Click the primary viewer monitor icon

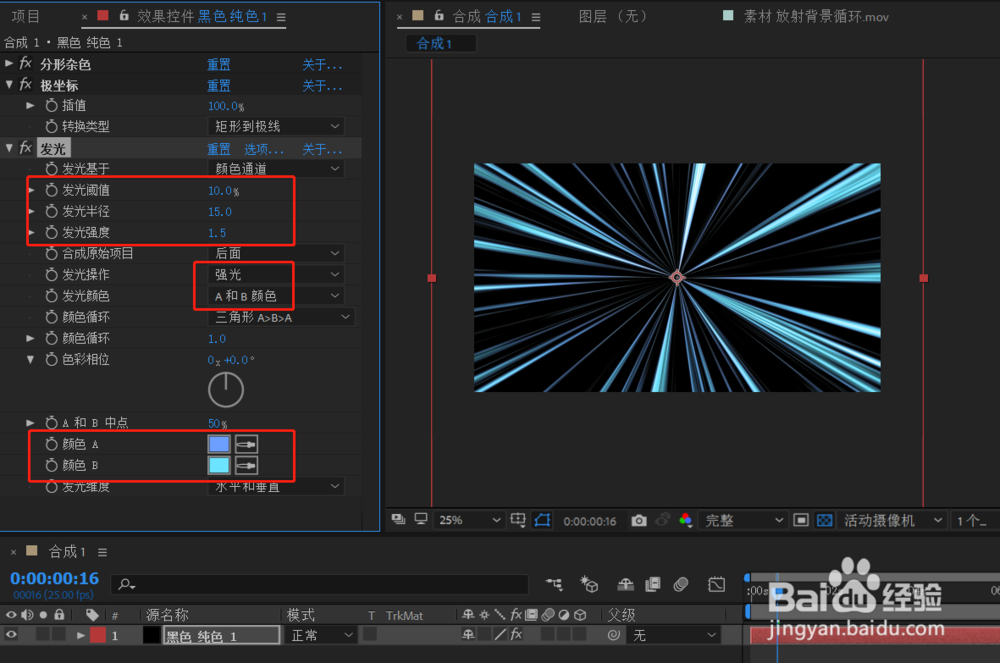[x=421, y=520]
